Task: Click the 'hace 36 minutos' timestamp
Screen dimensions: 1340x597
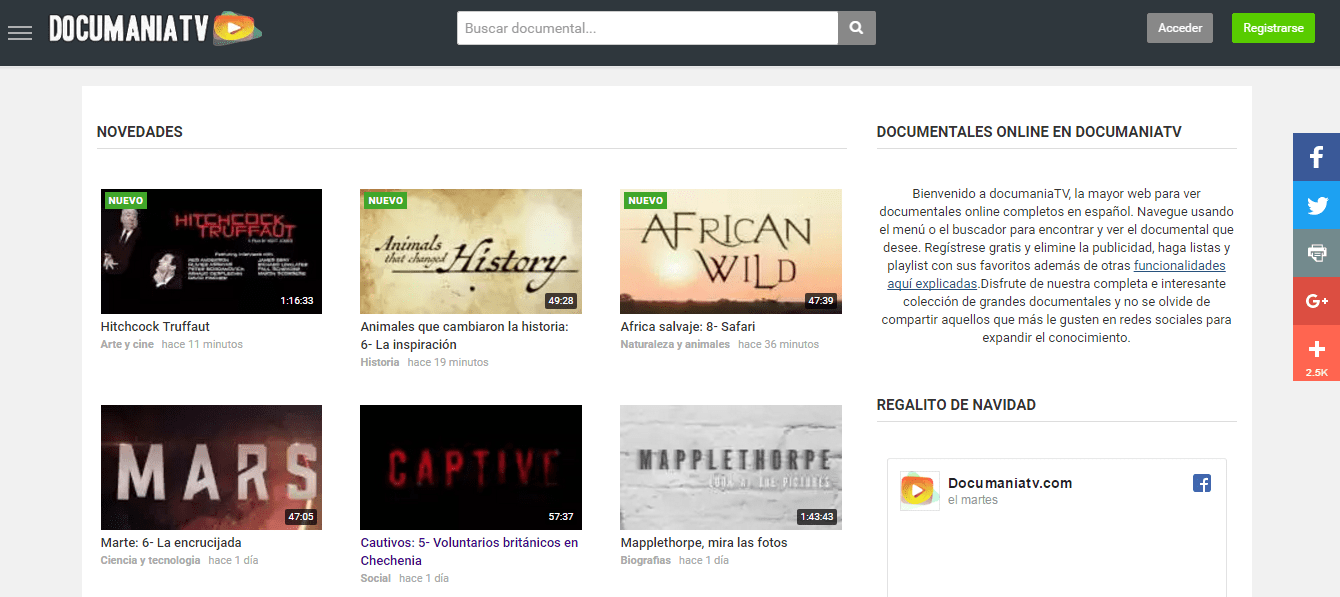Action: (778, 345)
